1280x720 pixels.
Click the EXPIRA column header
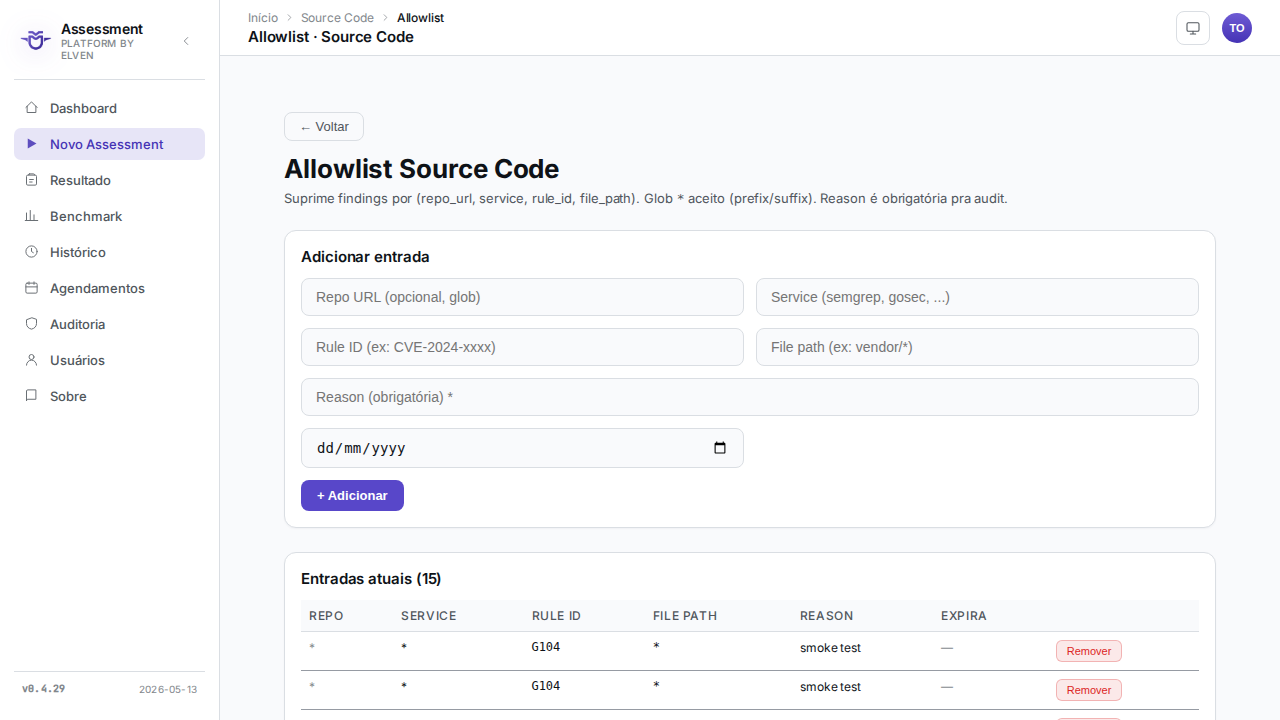point(964,616)
